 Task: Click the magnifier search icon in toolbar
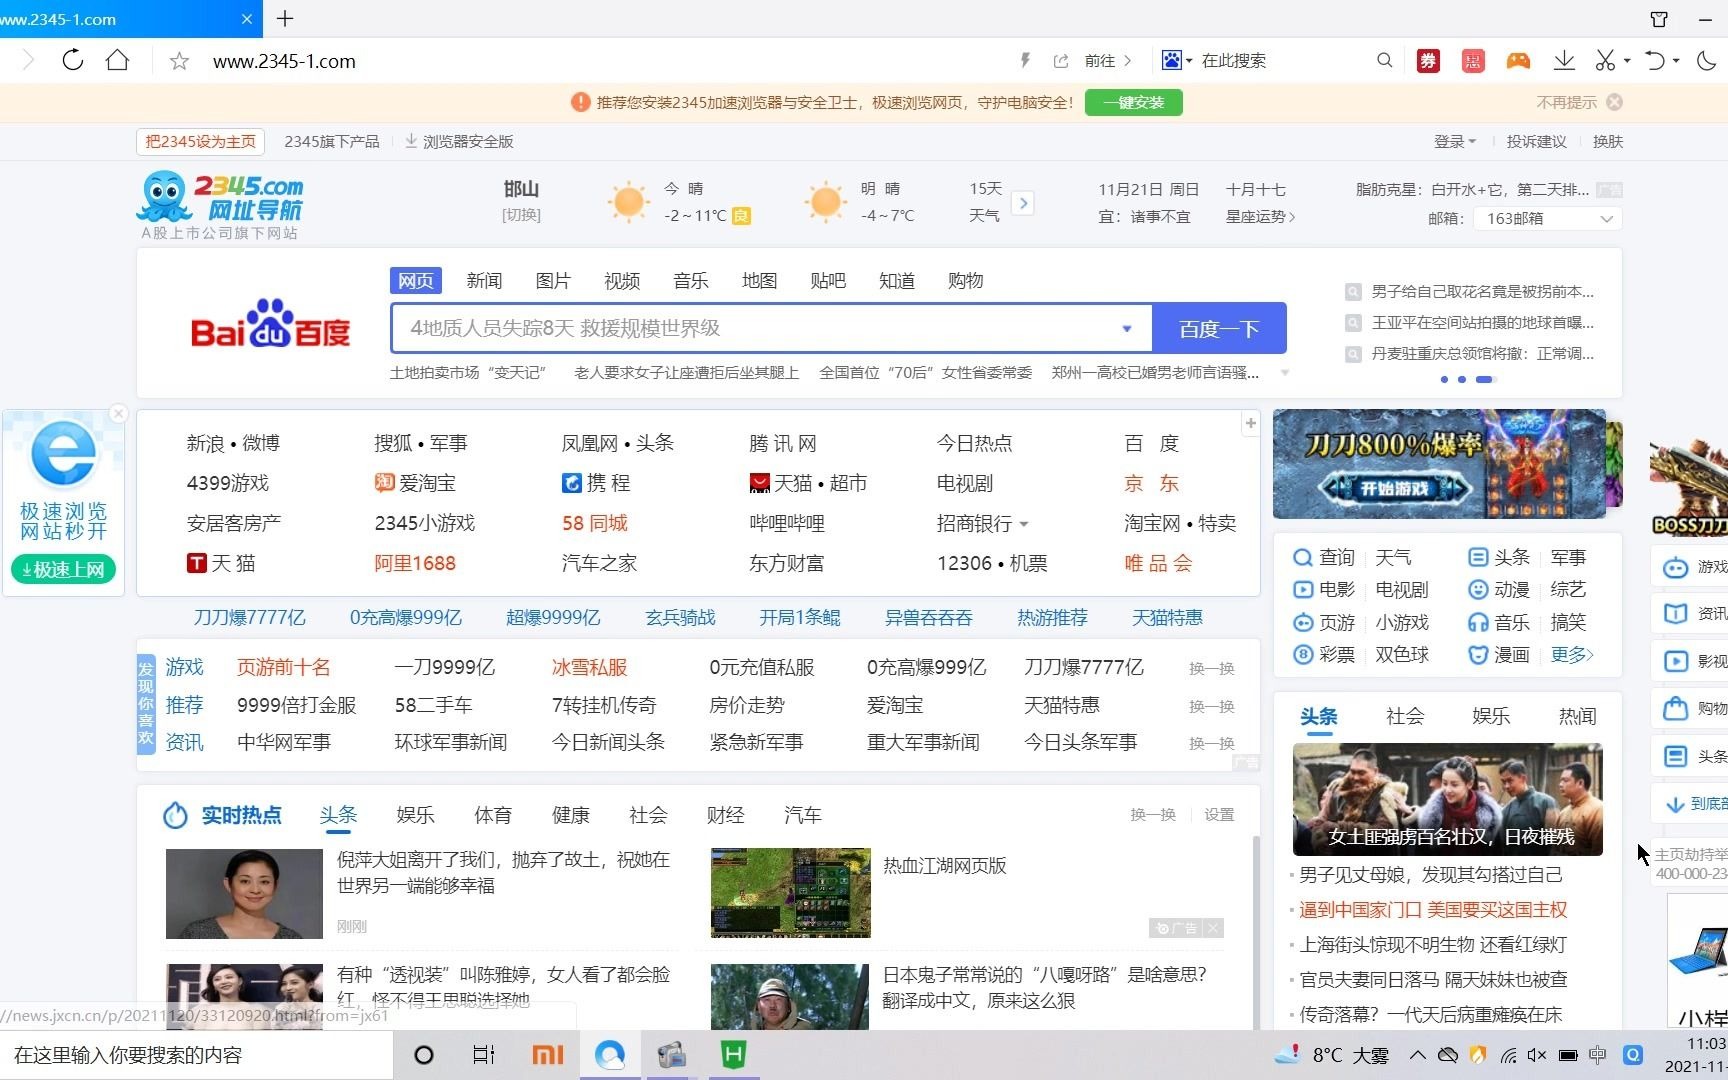pos(1384,60)
